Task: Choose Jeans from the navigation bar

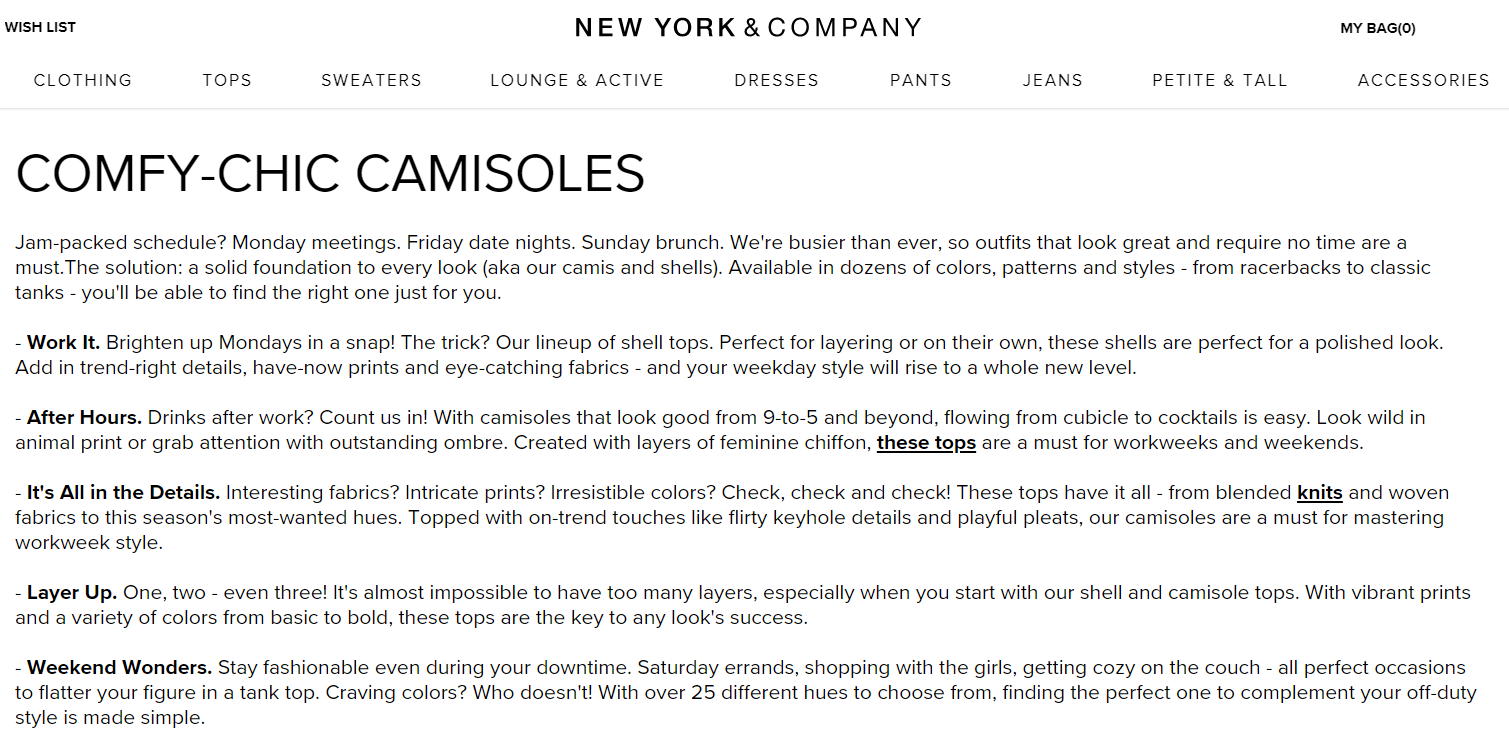Action: click(1052, 81)
